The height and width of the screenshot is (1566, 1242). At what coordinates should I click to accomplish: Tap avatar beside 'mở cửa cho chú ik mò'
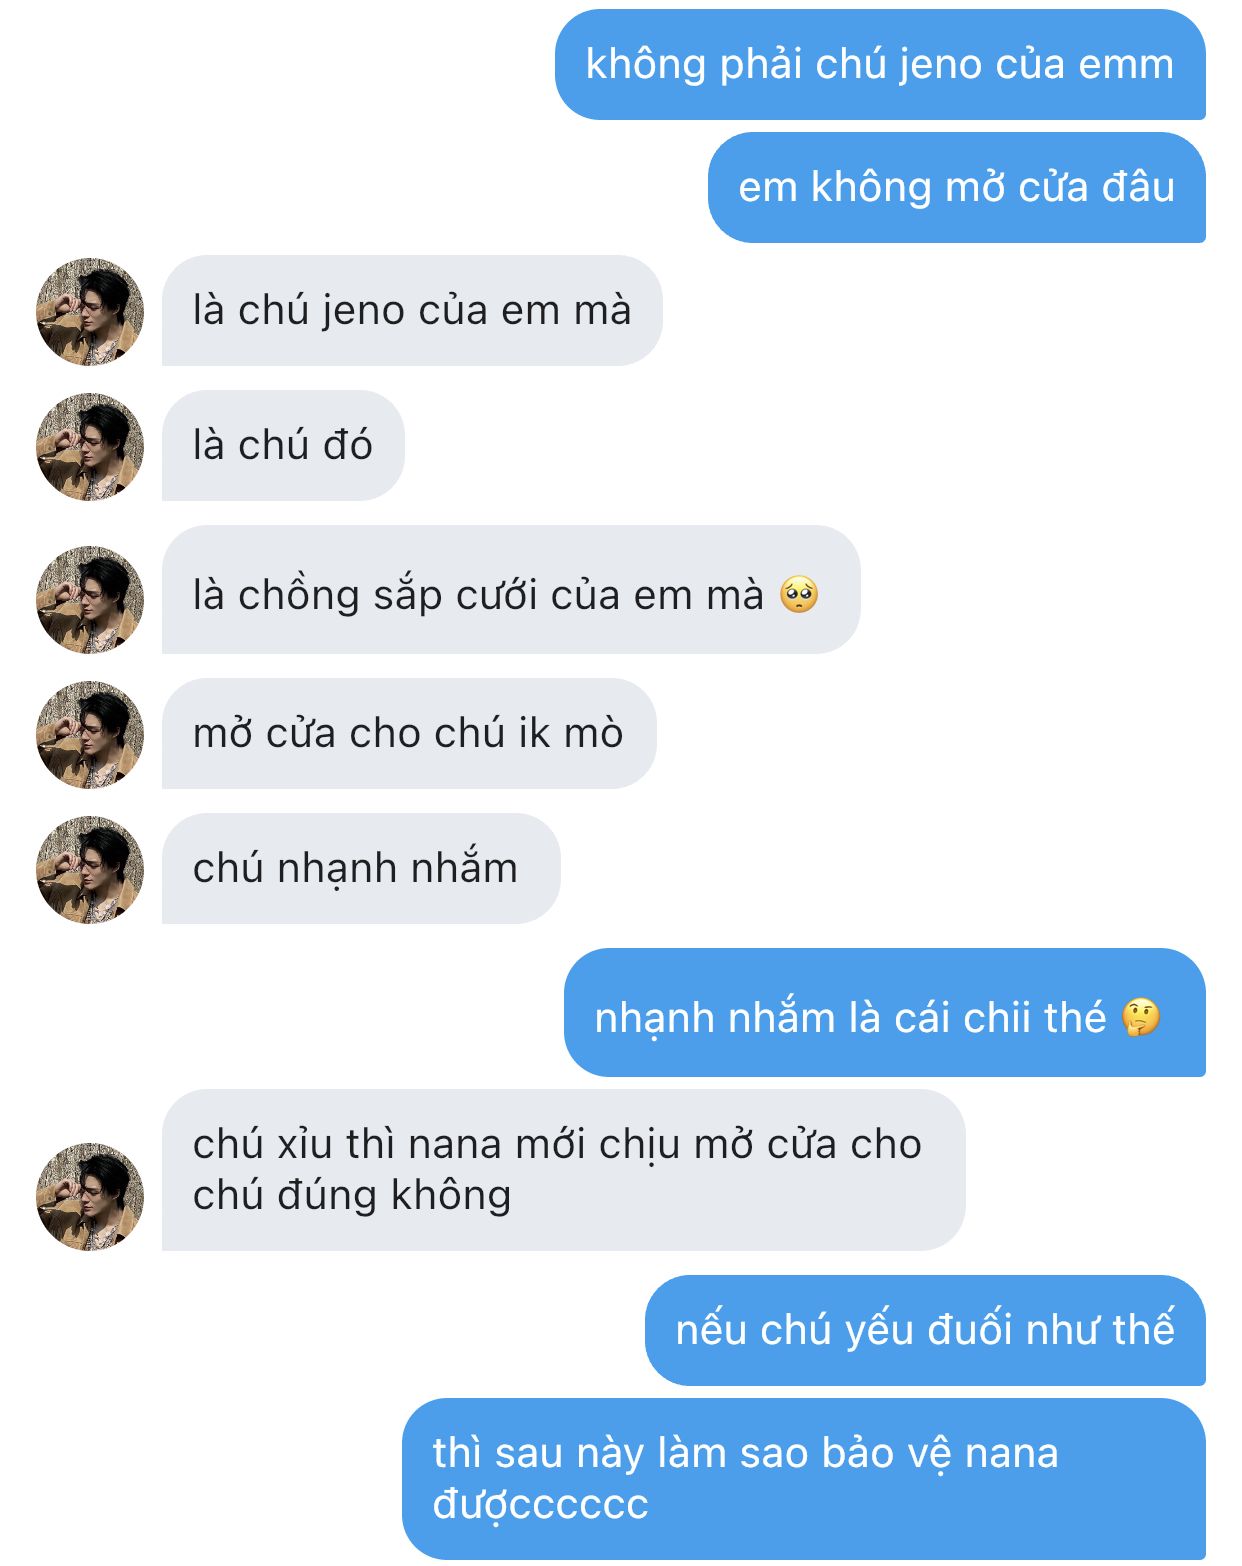(90, 734)
